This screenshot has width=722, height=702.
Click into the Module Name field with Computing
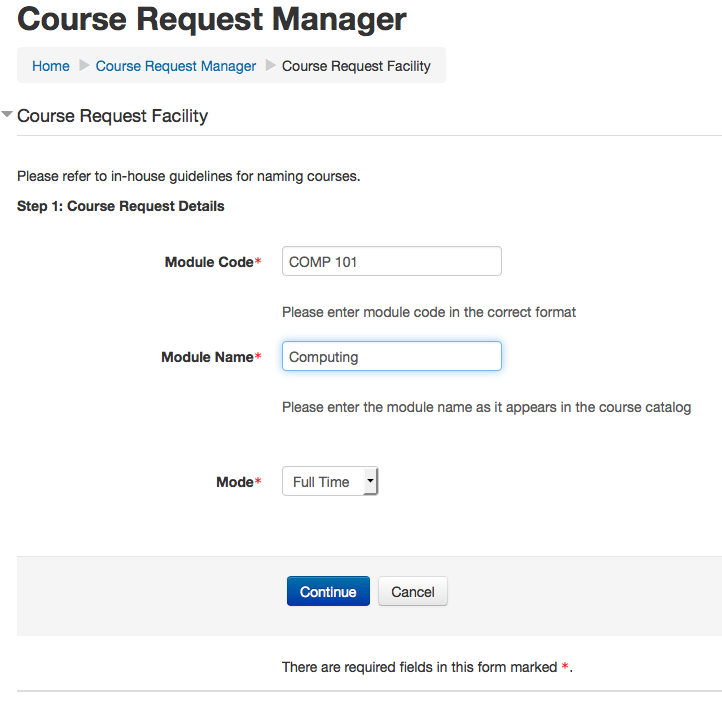[391, 357]
